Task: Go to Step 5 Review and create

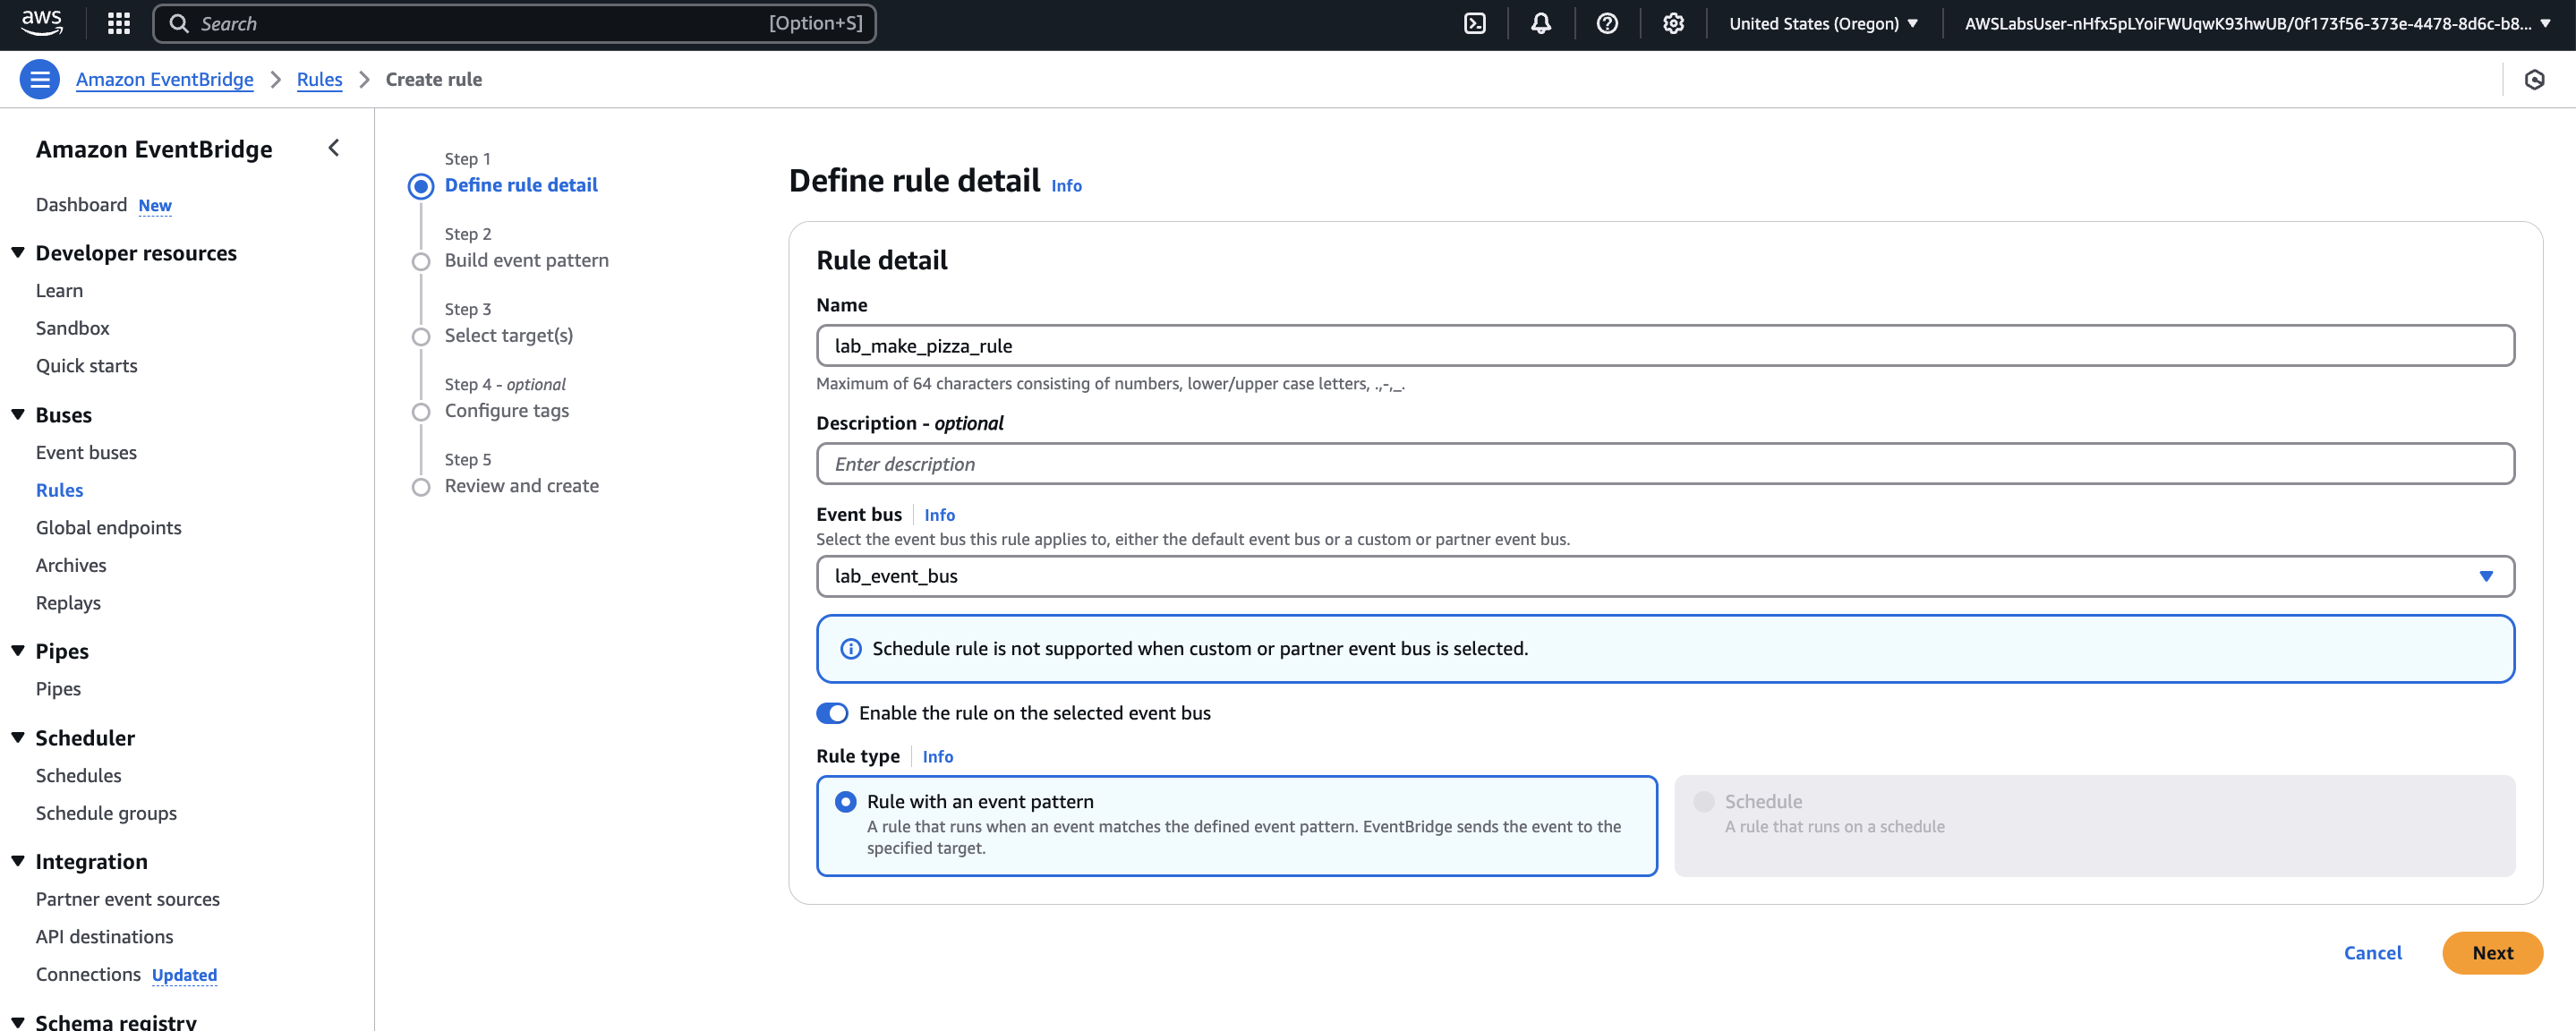Action: 521,485
